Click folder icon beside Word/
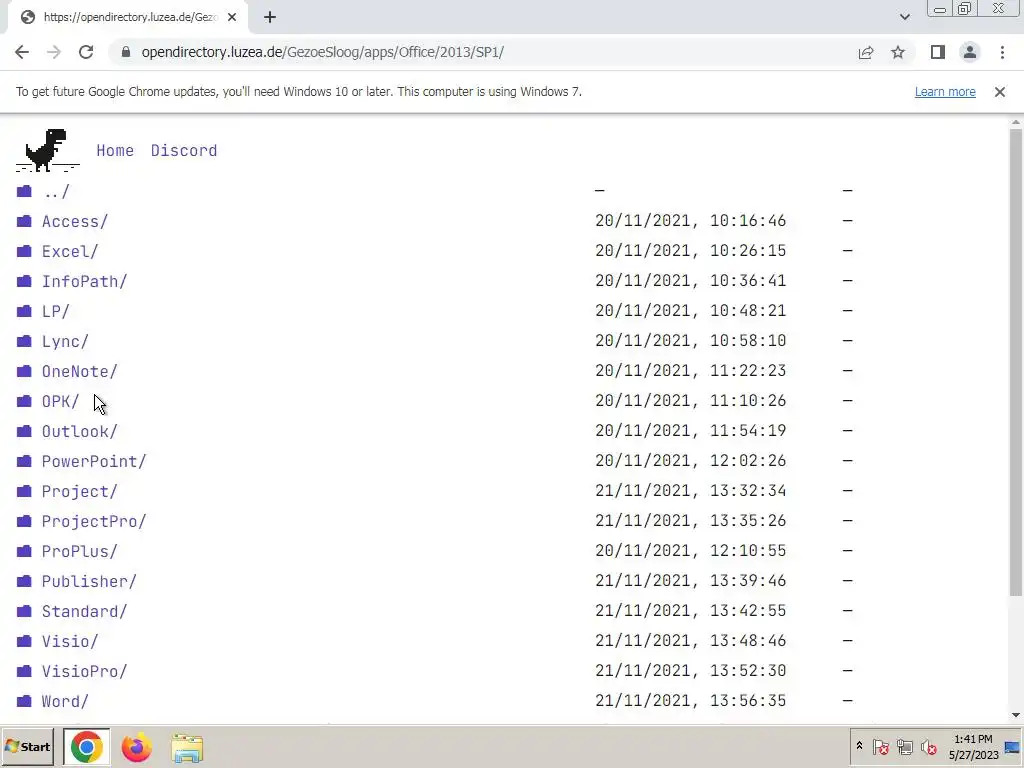1024x768 pixels. [x=24, y=701]
